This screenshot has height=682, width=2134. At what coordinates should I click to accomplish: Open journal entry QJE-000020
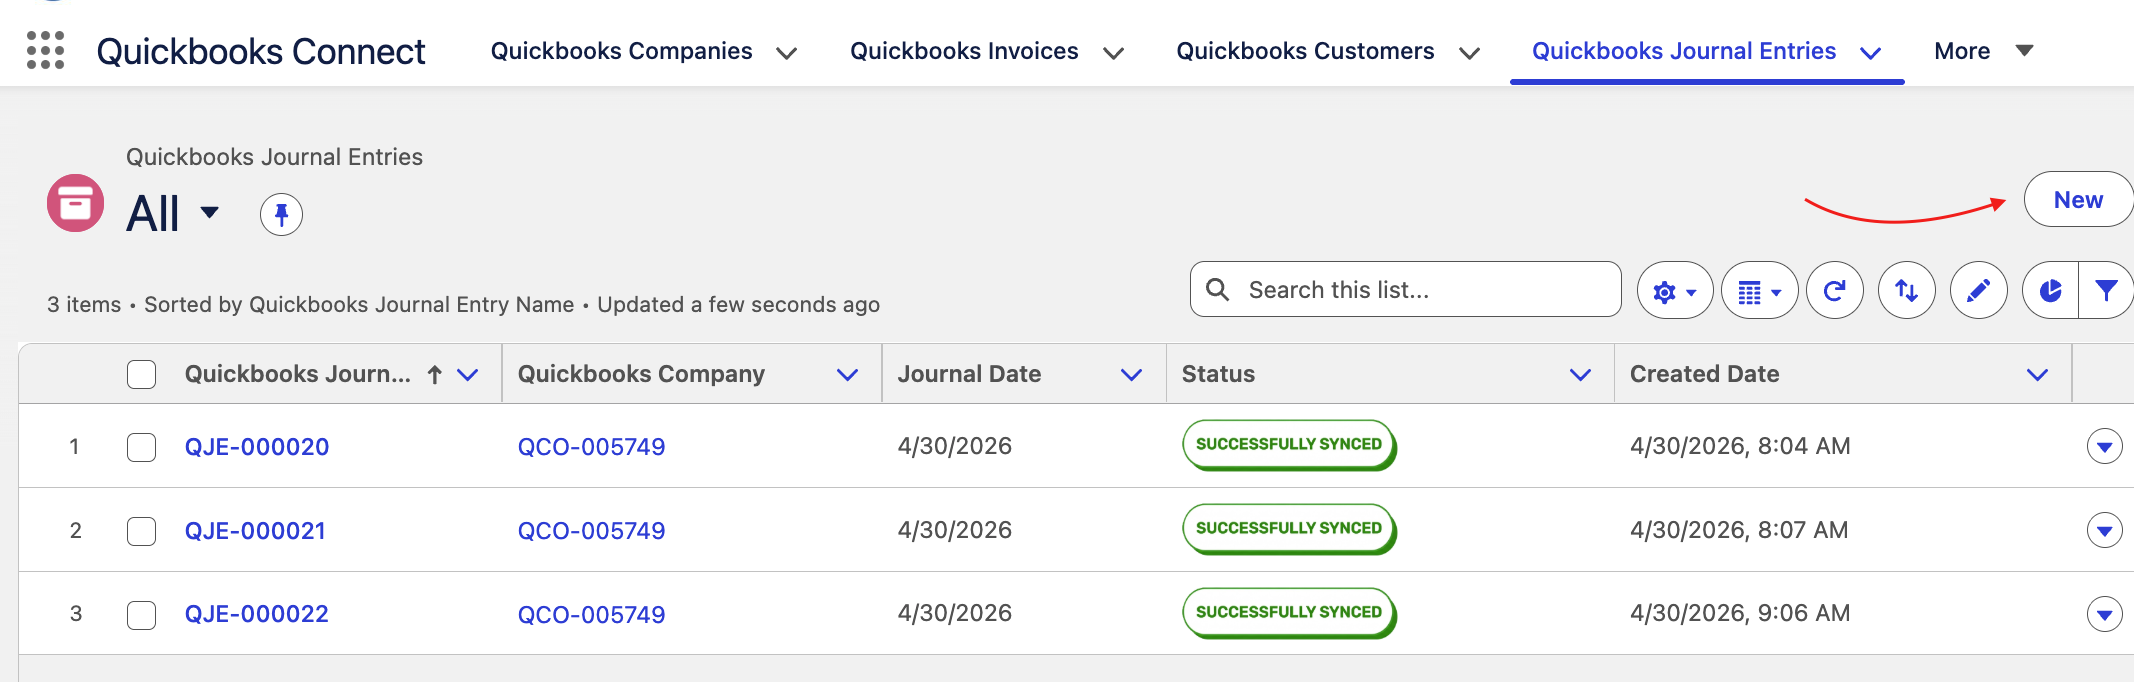[257, 447]
